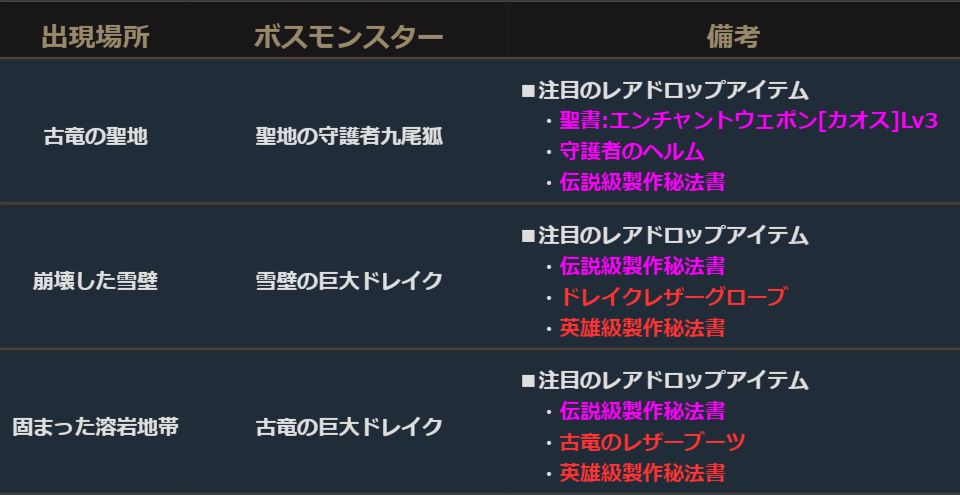Select the 聖地の守護者九尾狐 boss name
This screenshot has width=960, height=495.
pyautogui.click(x=348, y=137)
